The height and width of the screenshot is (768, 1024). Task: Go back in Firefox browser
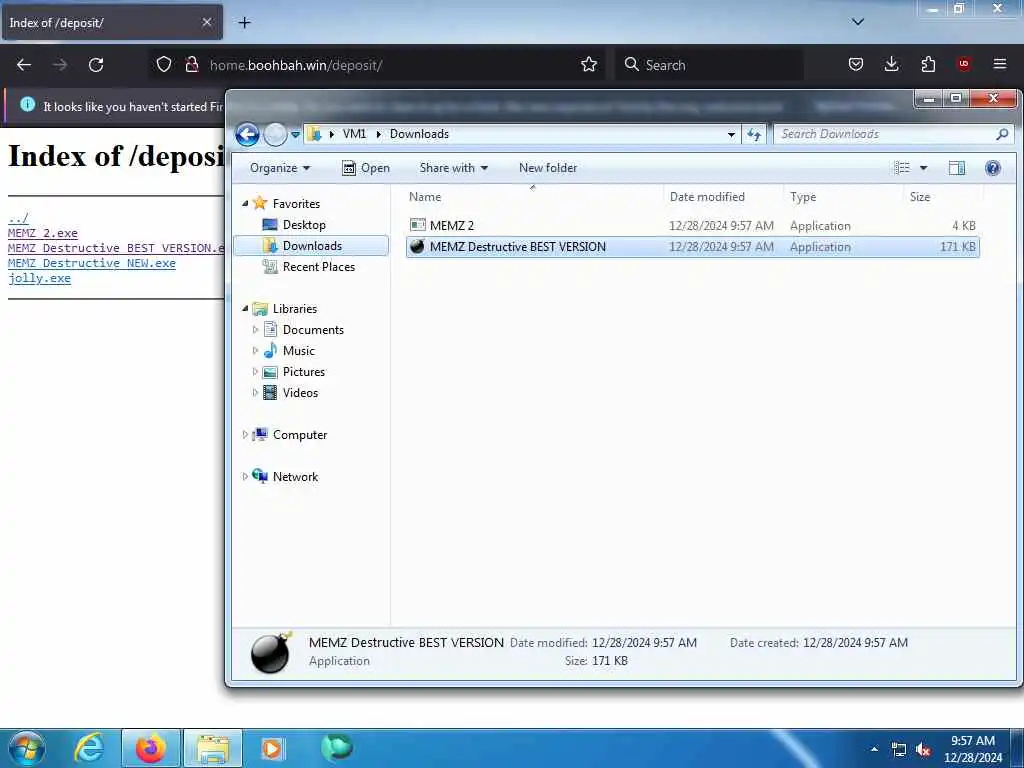pos(24,65)
